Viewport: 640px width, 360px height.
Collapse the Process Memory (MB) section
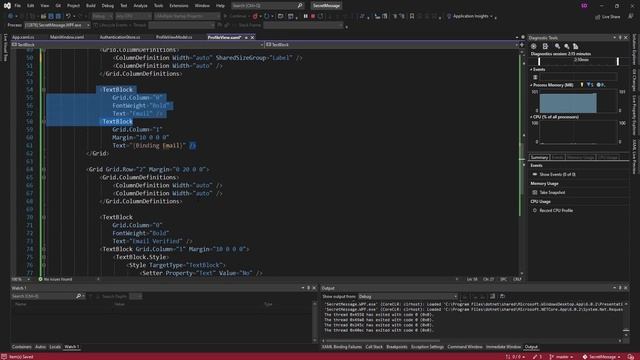click(x=531, y=85)
